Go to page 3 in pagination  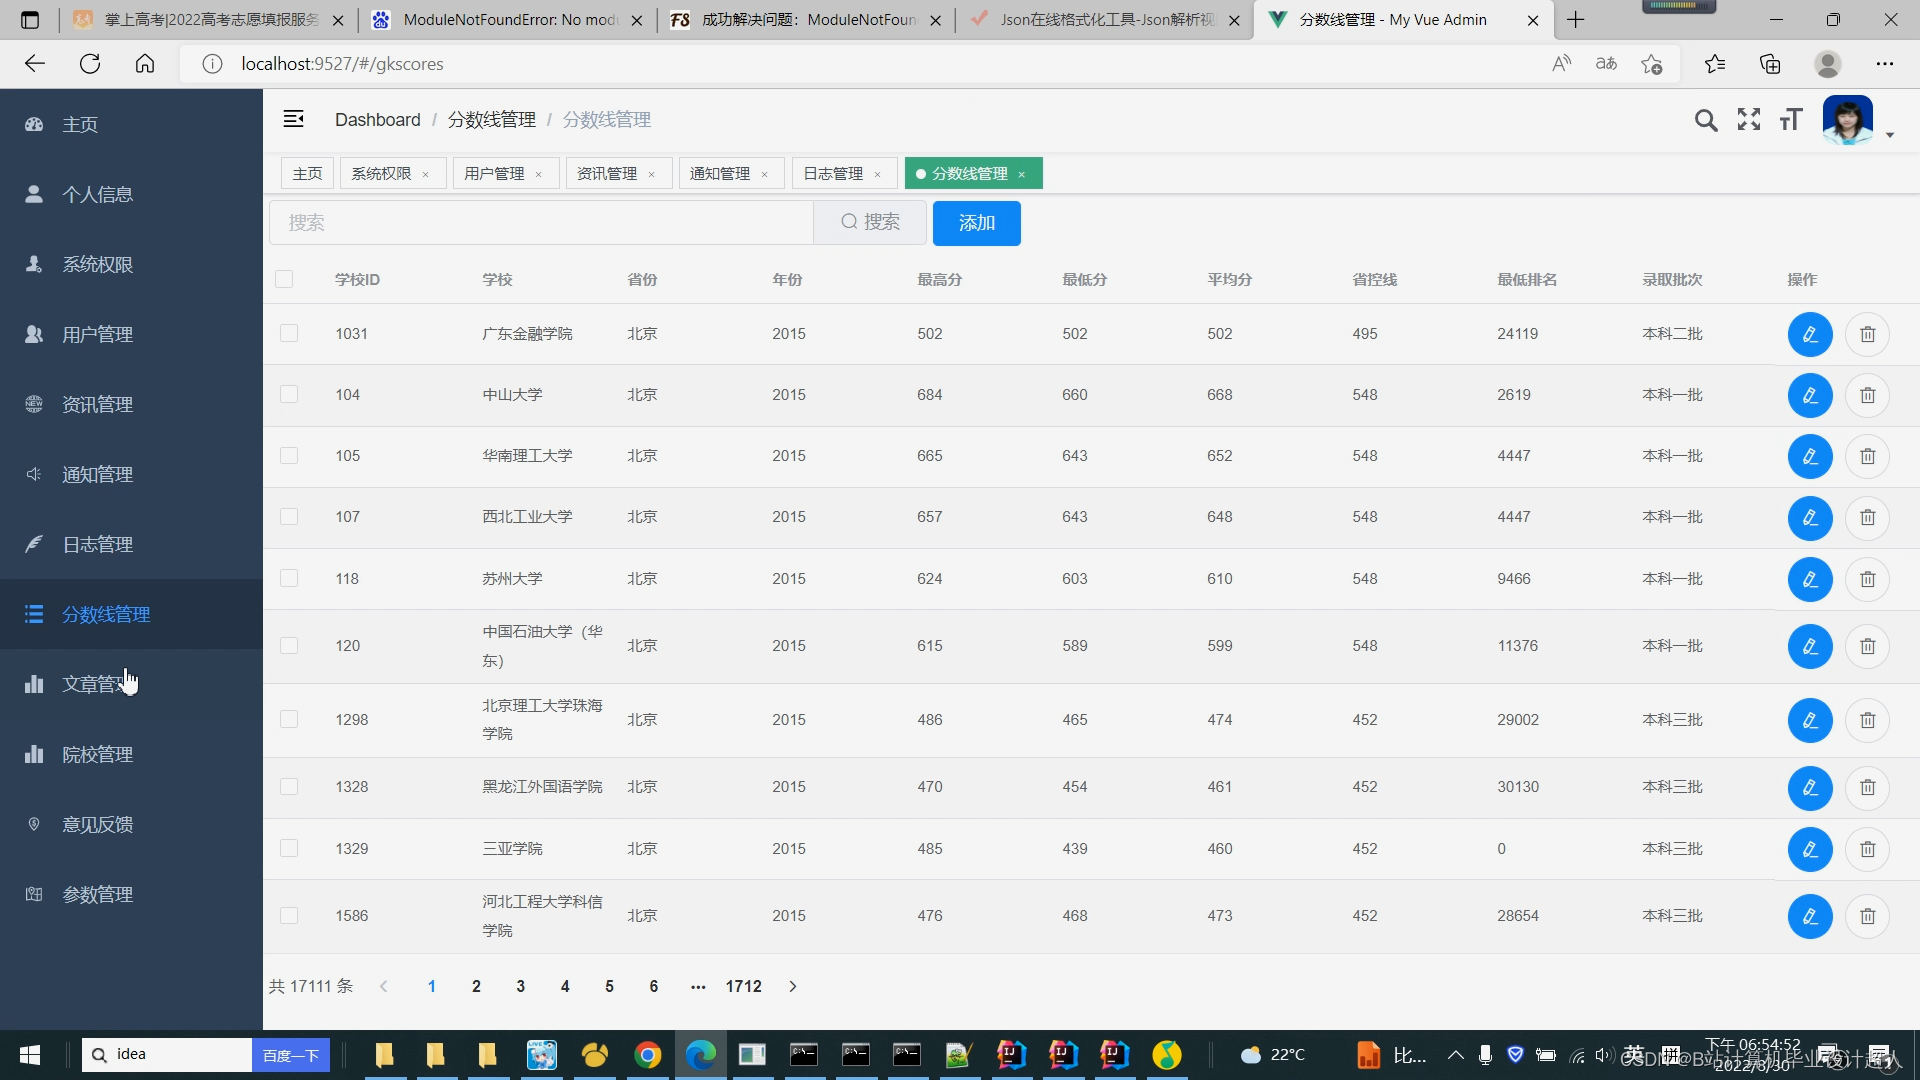pyautogui.click(x=521, y=987)
